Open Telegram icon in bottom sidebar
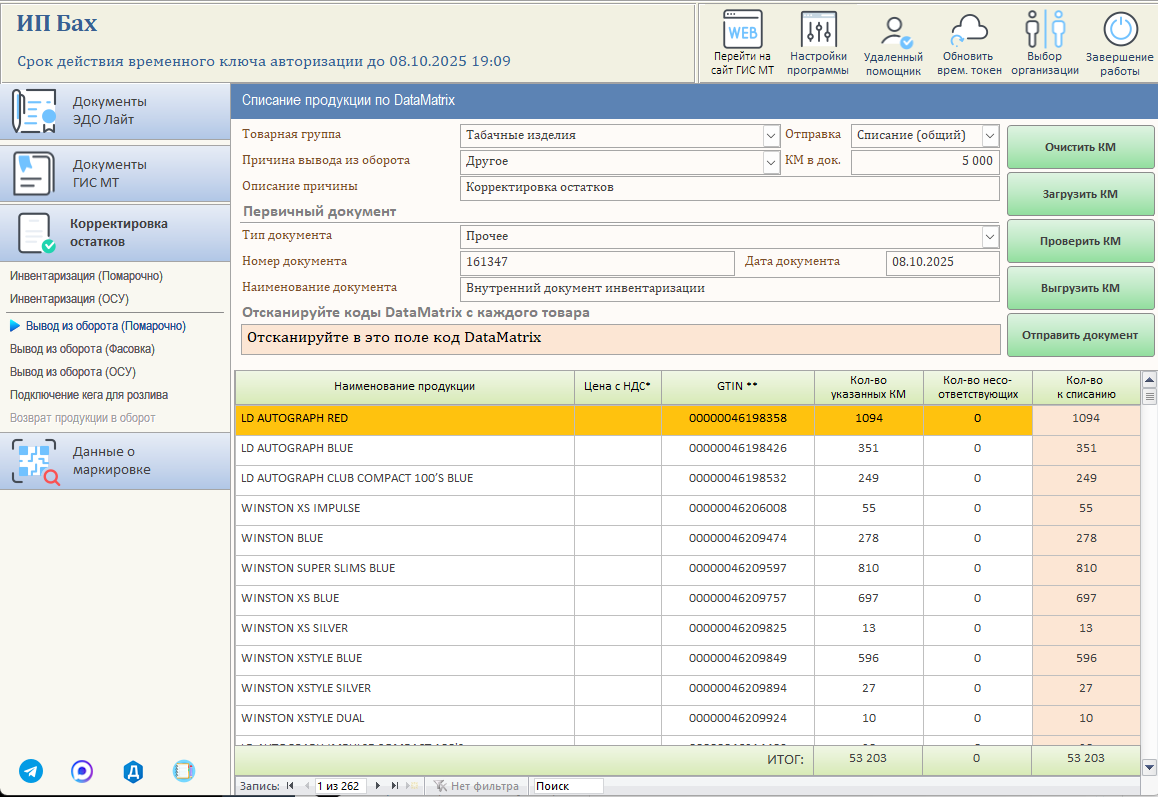Screen dimensions: 1158x797 tap(31, 770)
